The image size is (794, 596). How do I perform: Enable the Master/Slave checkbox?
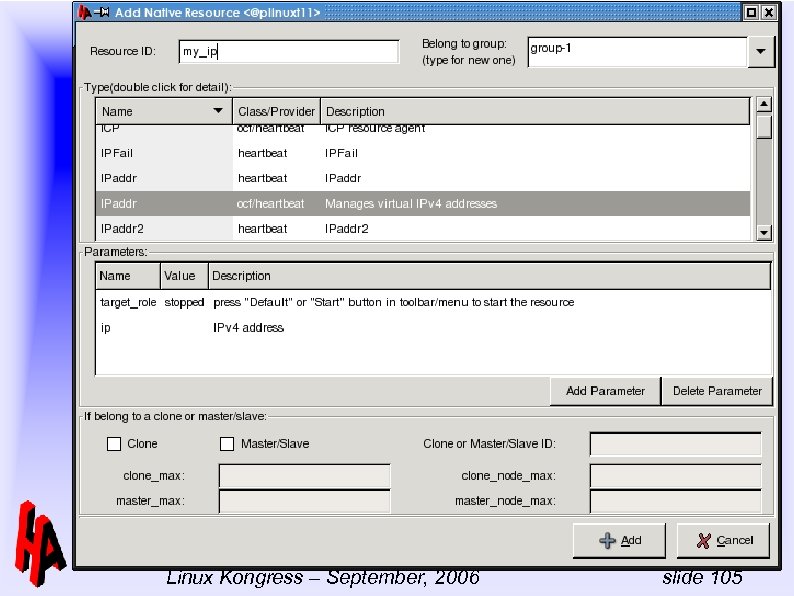(x=227, y=444)
